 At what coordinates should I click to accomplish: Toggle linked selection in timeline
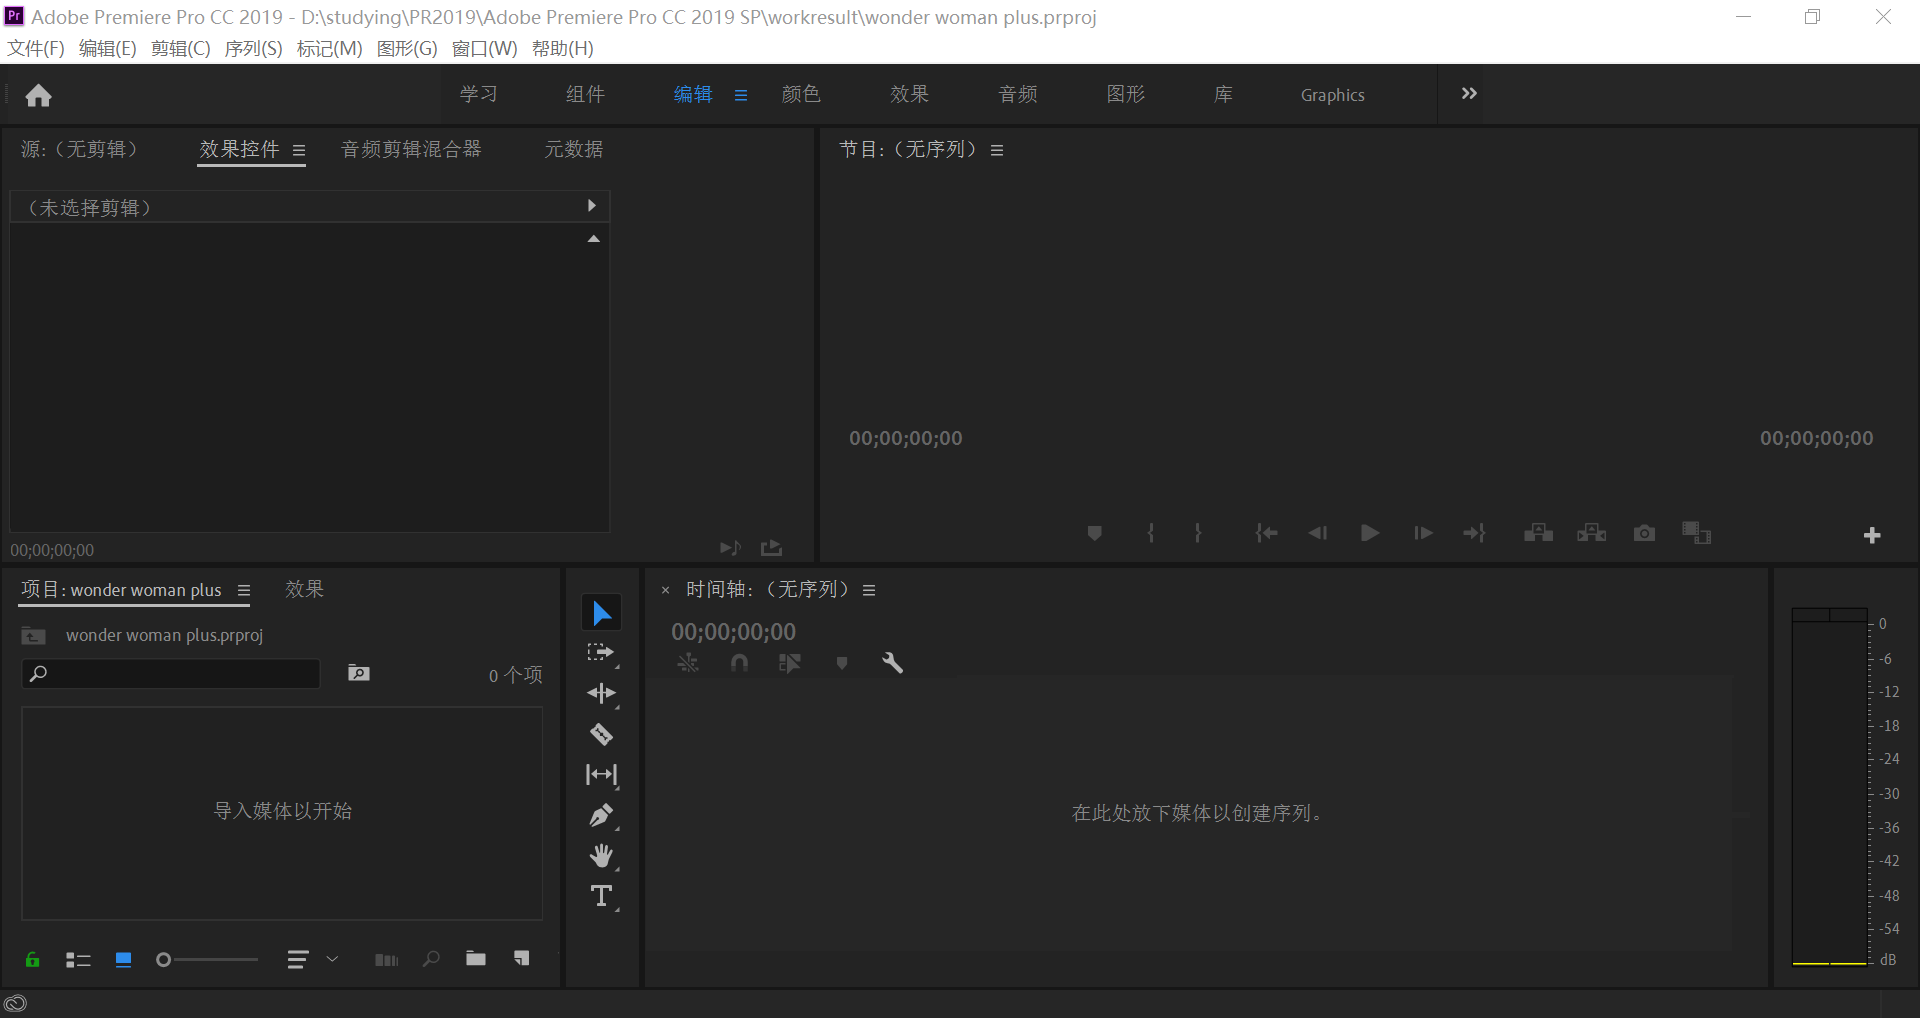tap(790, 663)
